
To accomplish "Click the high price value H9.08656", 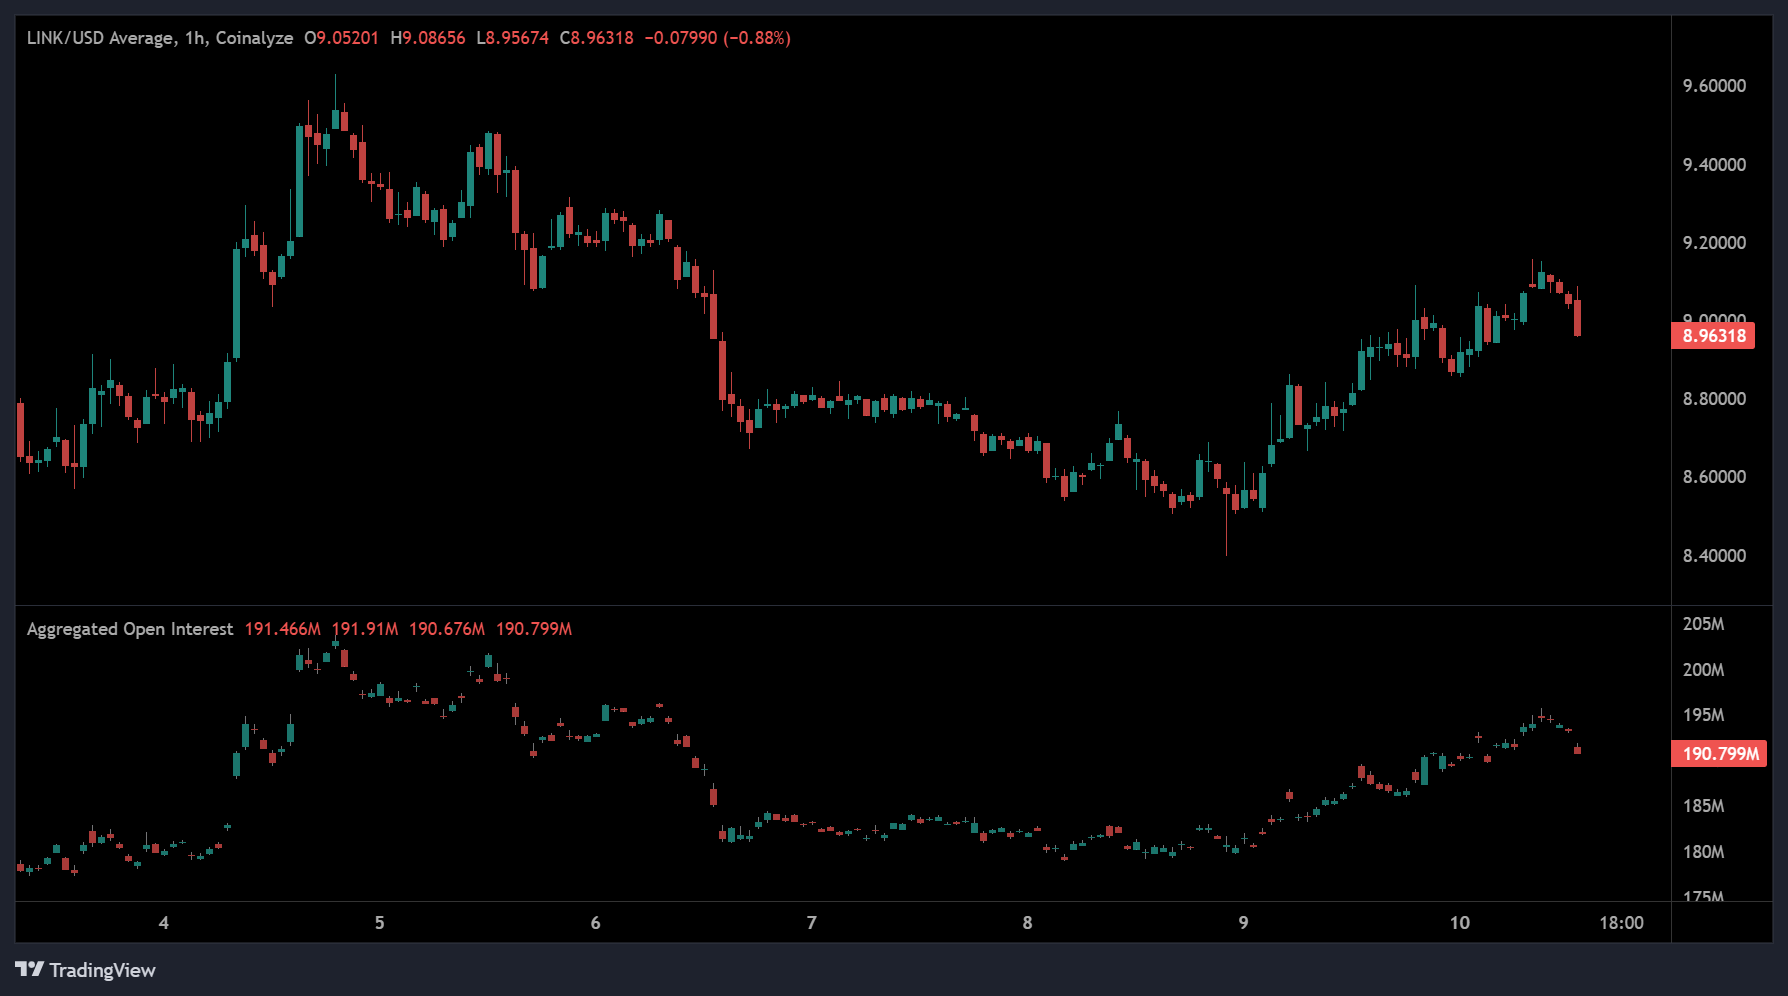I will [x=428, y=38].
